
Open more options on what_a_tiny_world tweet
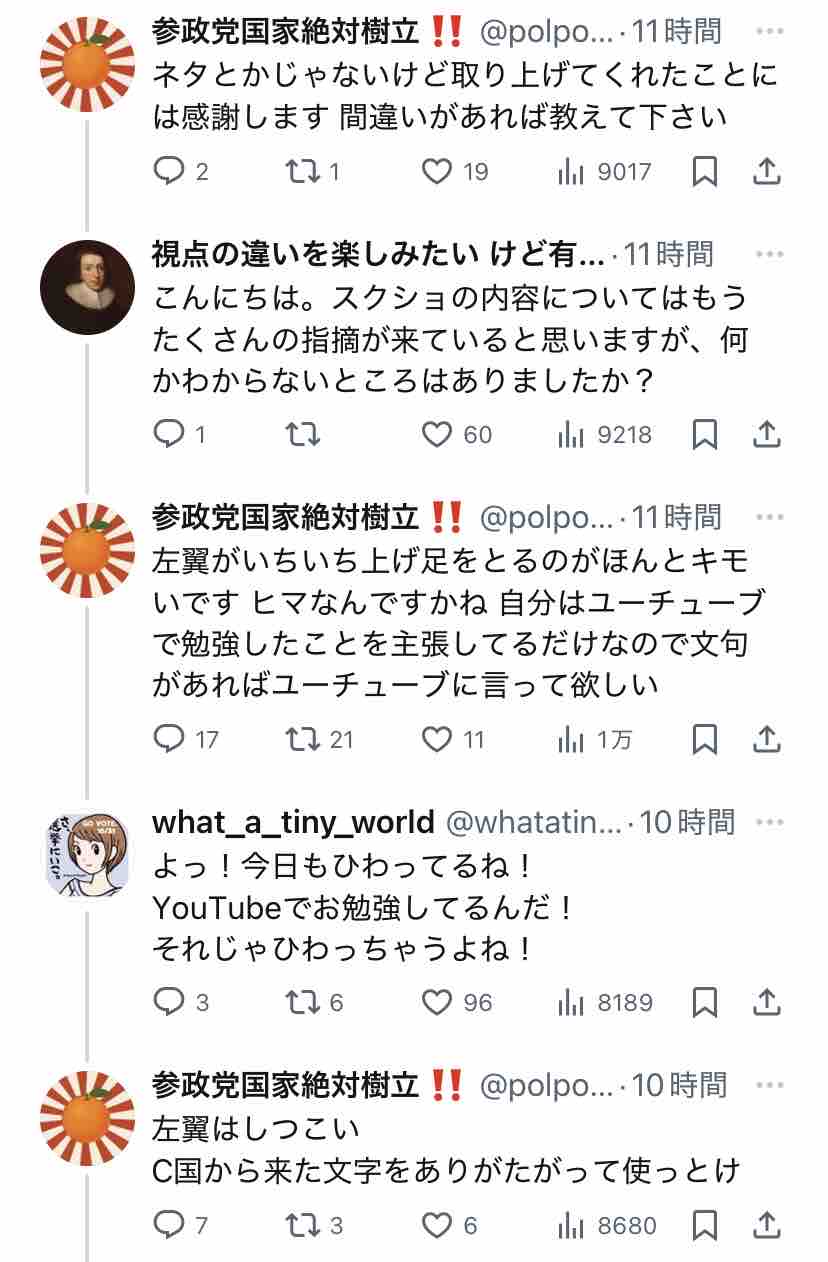click(x=769, y=822)
